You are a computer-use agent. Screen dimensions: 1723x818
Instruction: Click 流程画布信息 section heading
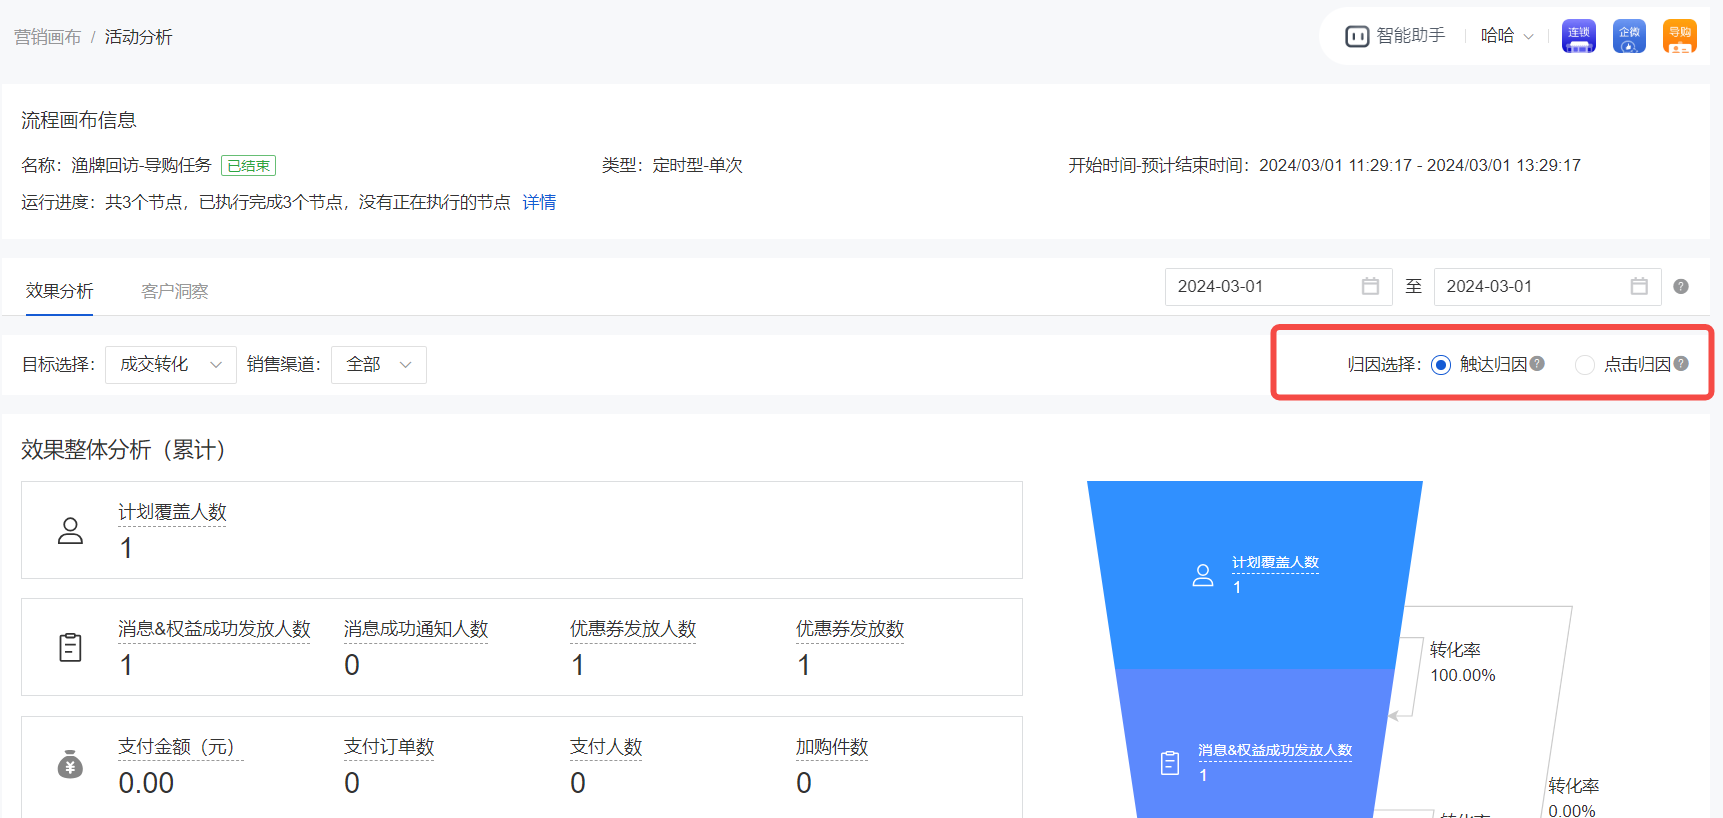[x=79, y=120]
